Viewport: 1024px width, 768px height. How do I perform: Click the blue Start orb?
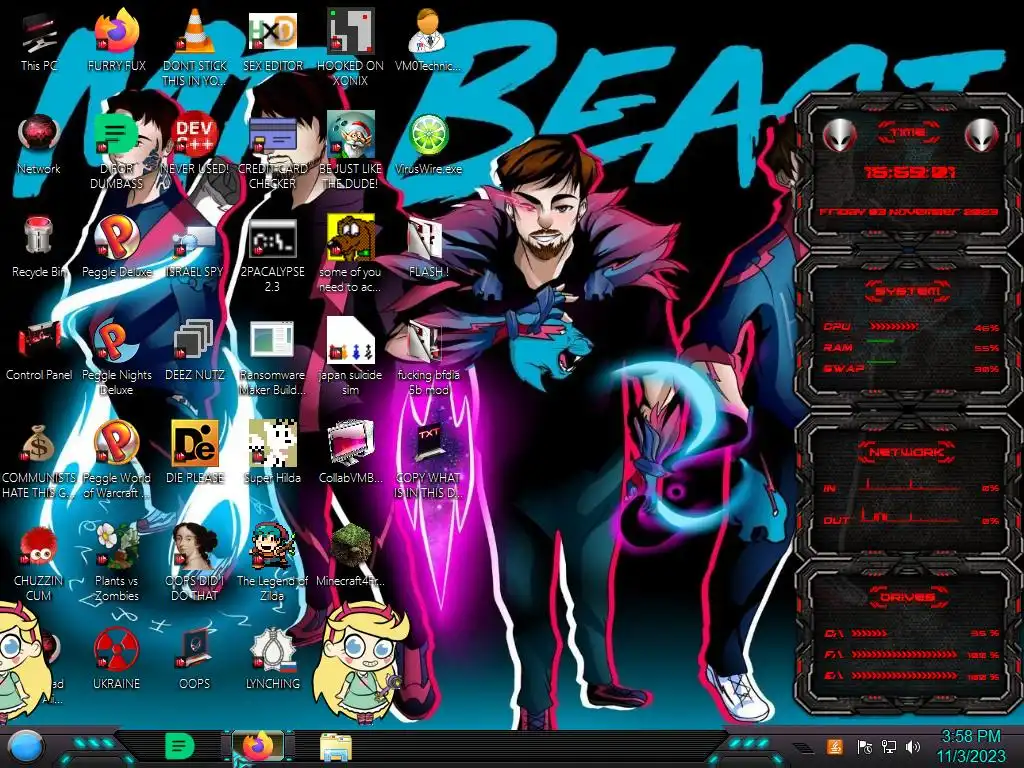coord(25,748)
